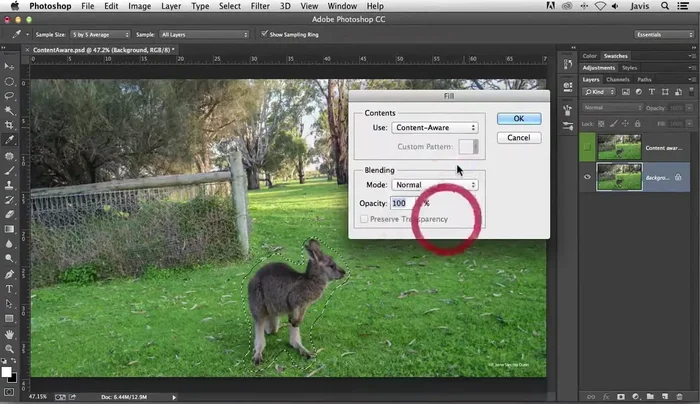
Task: Toggle the Show Sampling Ring checkbox
Action: coord(264,34)
